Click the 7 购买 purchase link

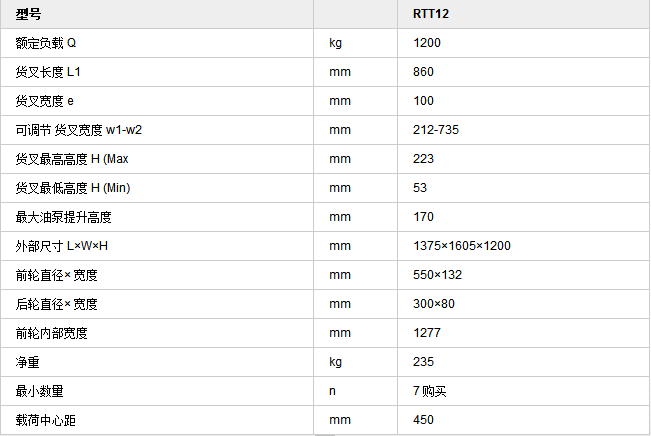pyautogui.click(x=429, y=391)
